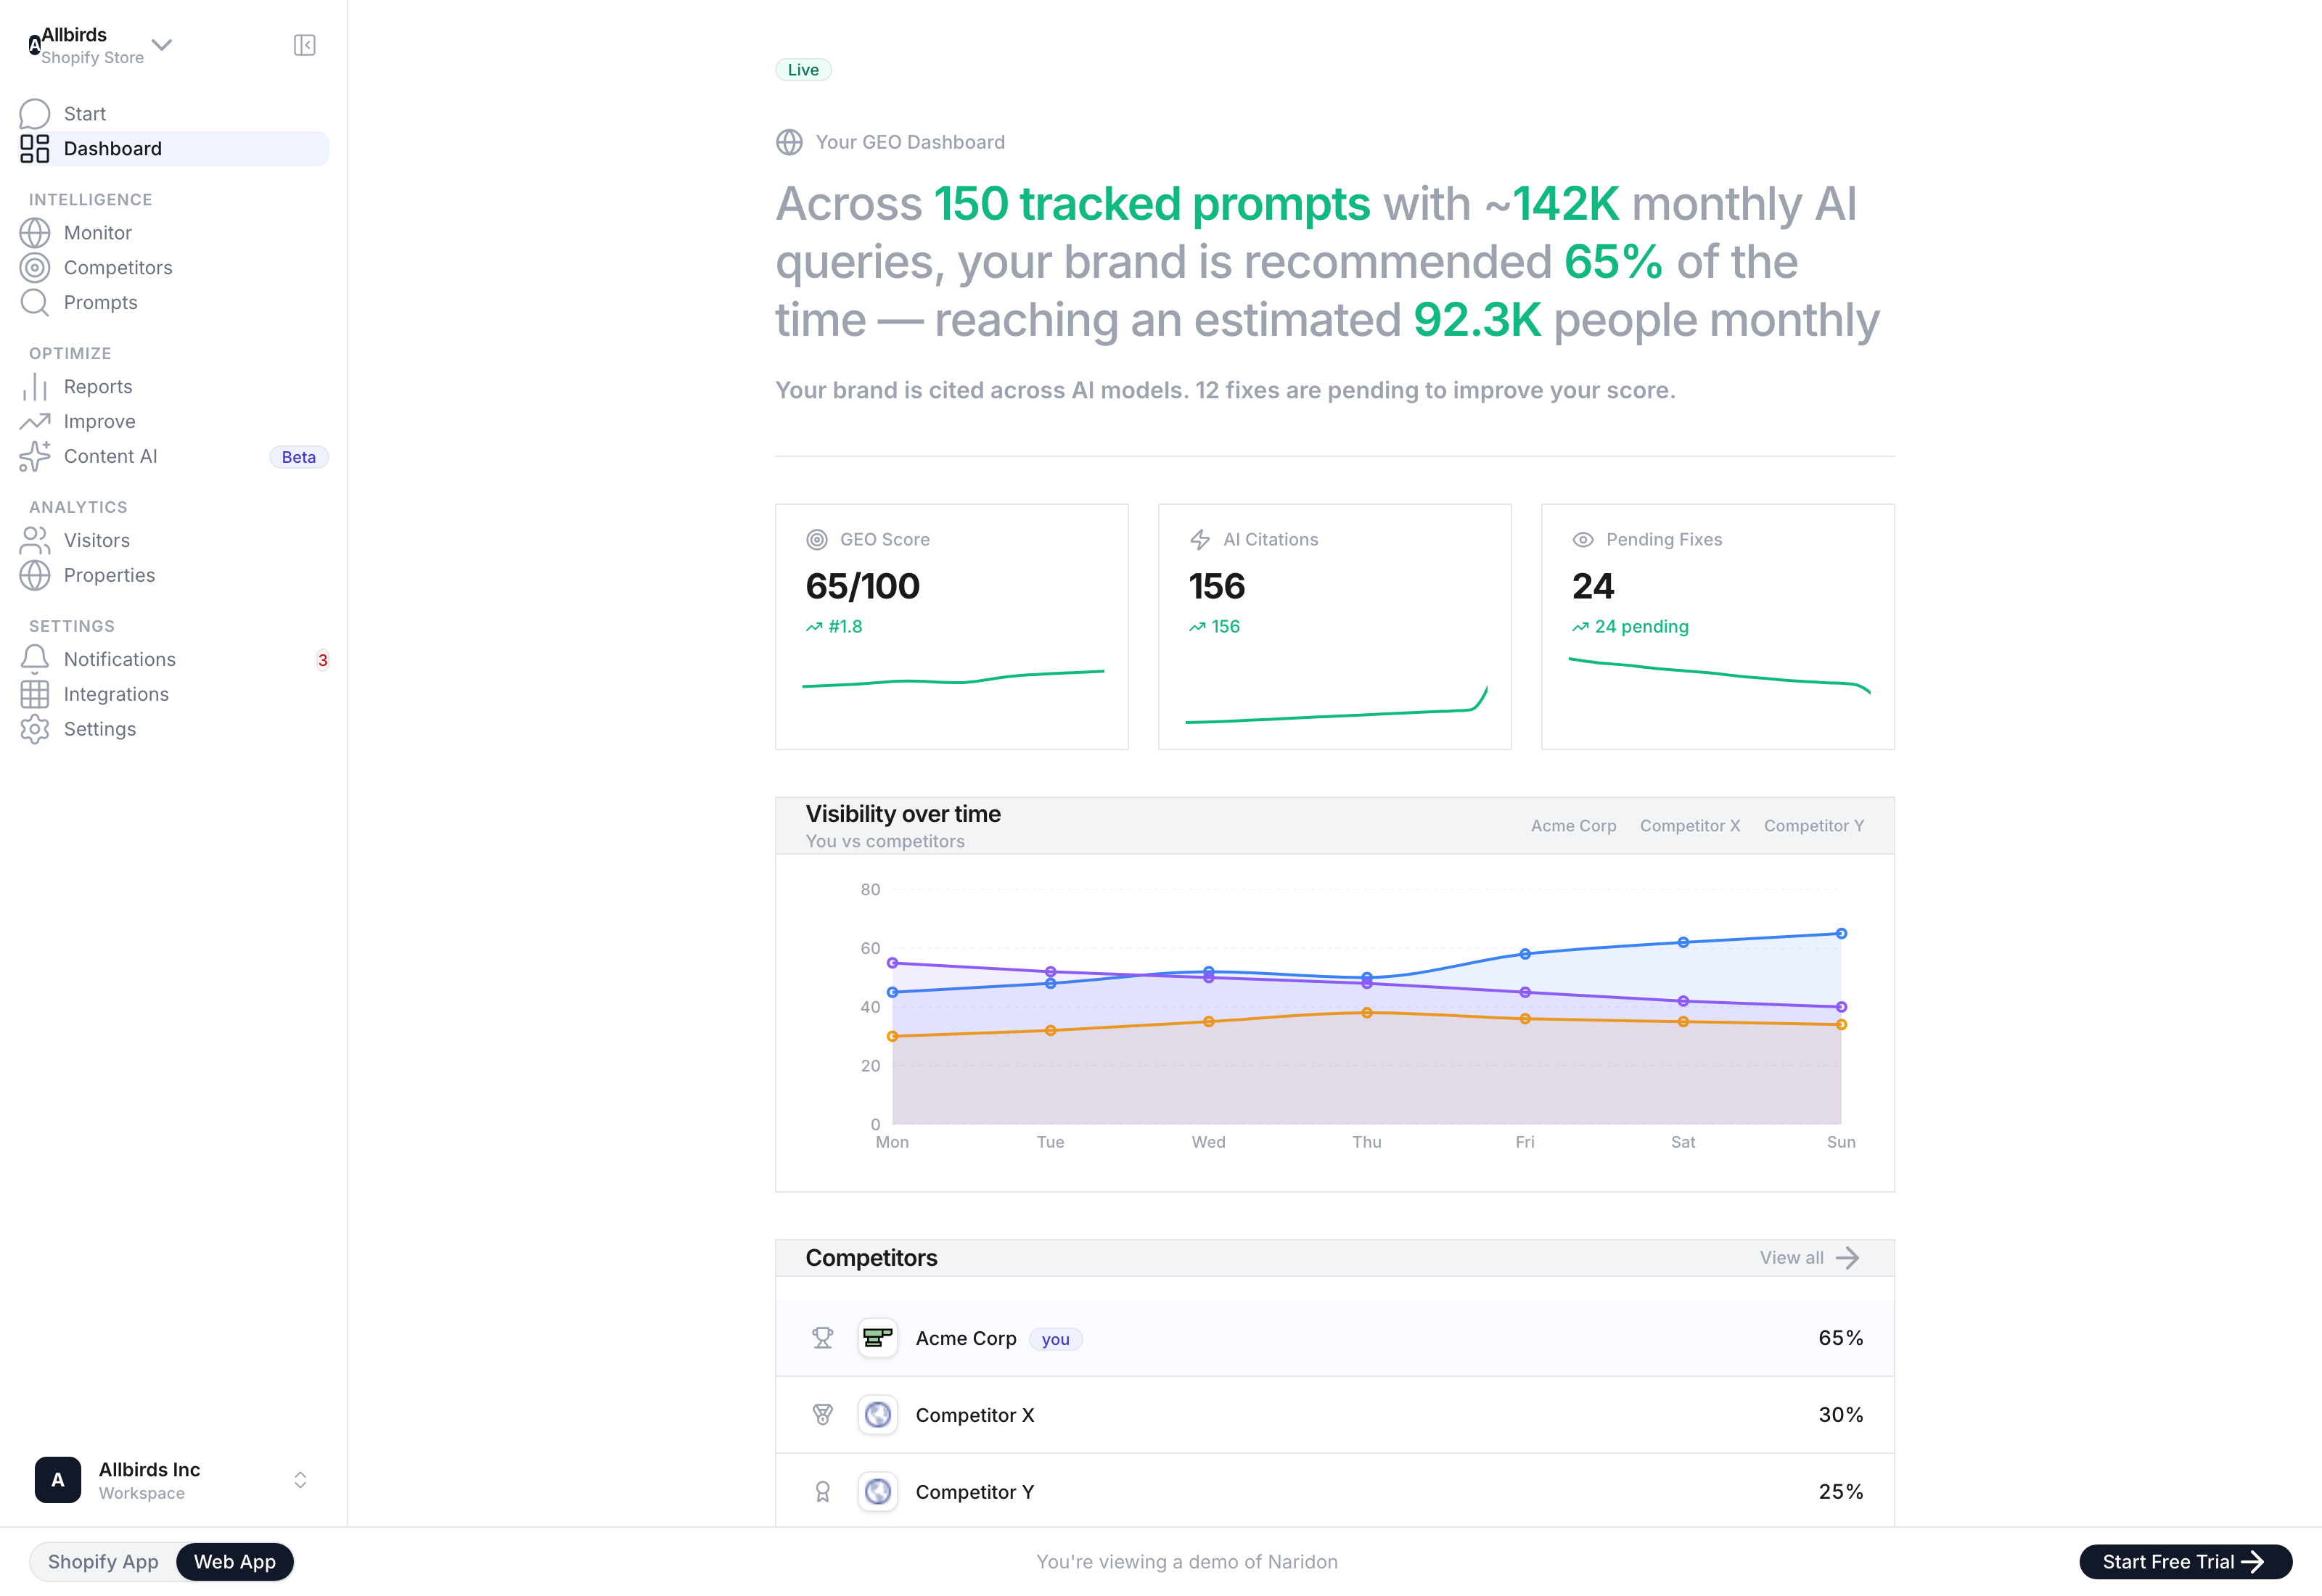Toggle the Competitor Y chart legend
2322x1596 pixels.
point(1814,826)
